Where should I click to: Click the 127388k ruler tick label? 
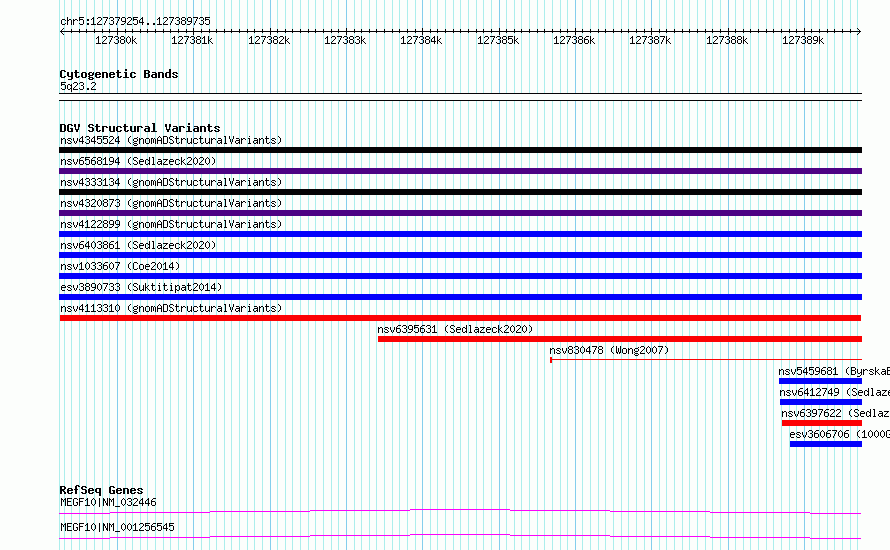click(727, 40)
